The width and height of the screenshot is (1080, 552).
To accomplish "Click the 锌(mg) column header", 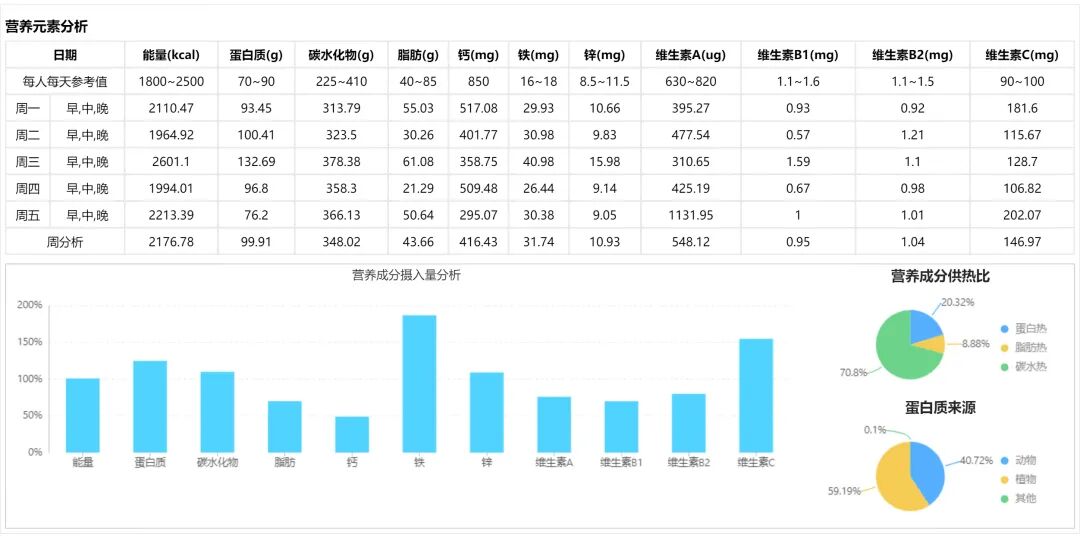I will pyautogui.click(x=604, y=55).
